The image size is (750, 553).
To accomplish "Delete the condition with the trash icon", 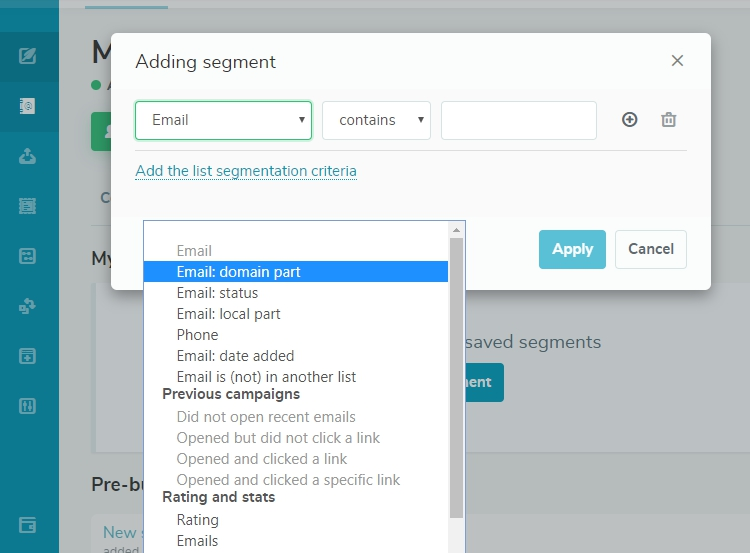I will pyautogui.click(x=669, y=120).
